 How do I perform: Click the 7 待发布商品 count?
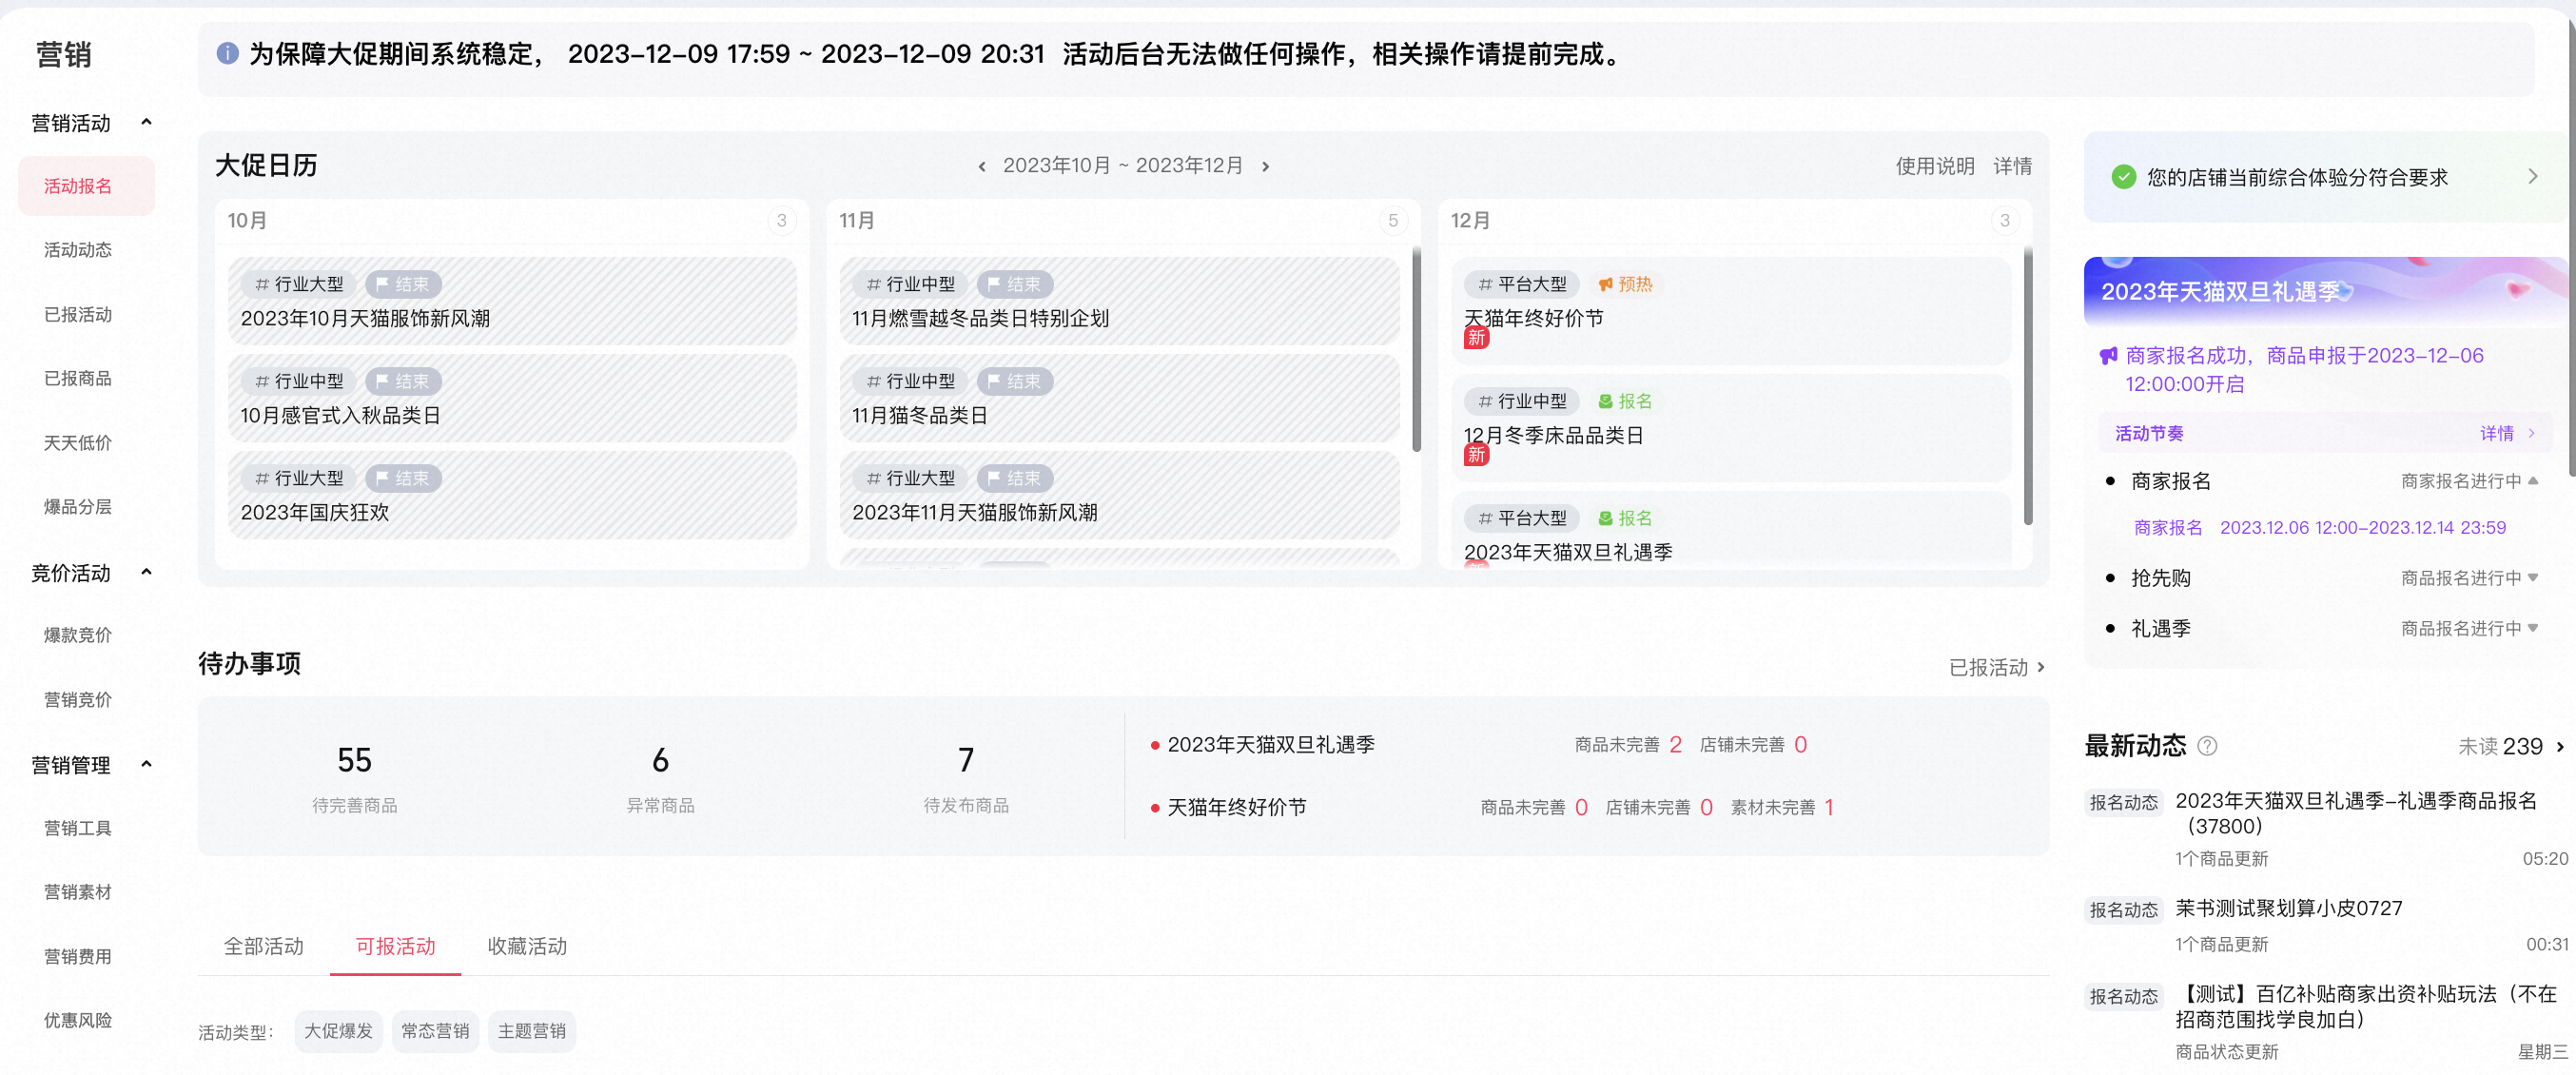966,760
